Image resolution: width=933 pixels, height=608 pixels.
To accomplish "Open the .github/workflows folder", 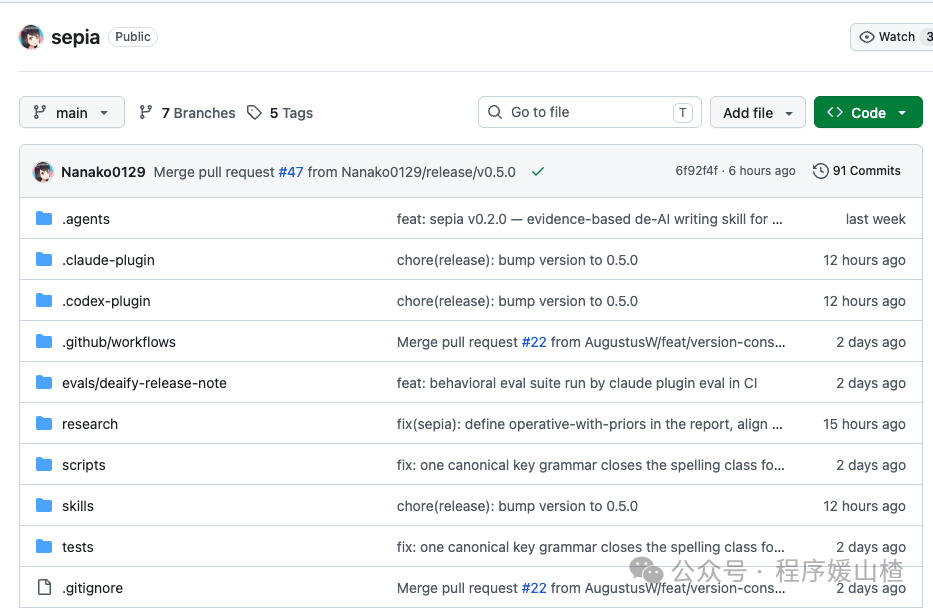I will pyautogui.click(x=119, y=342).
